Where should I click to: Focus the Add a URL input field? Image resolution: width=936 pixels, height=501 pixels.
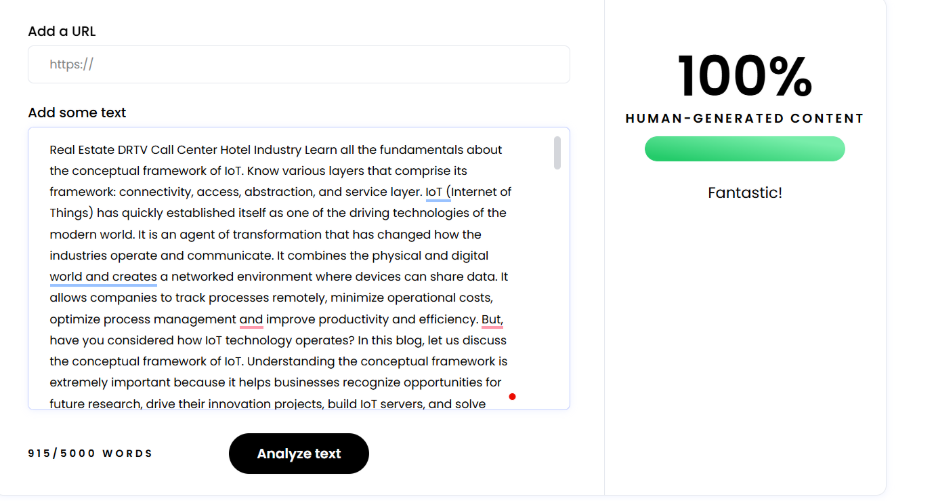pos(299,65)
